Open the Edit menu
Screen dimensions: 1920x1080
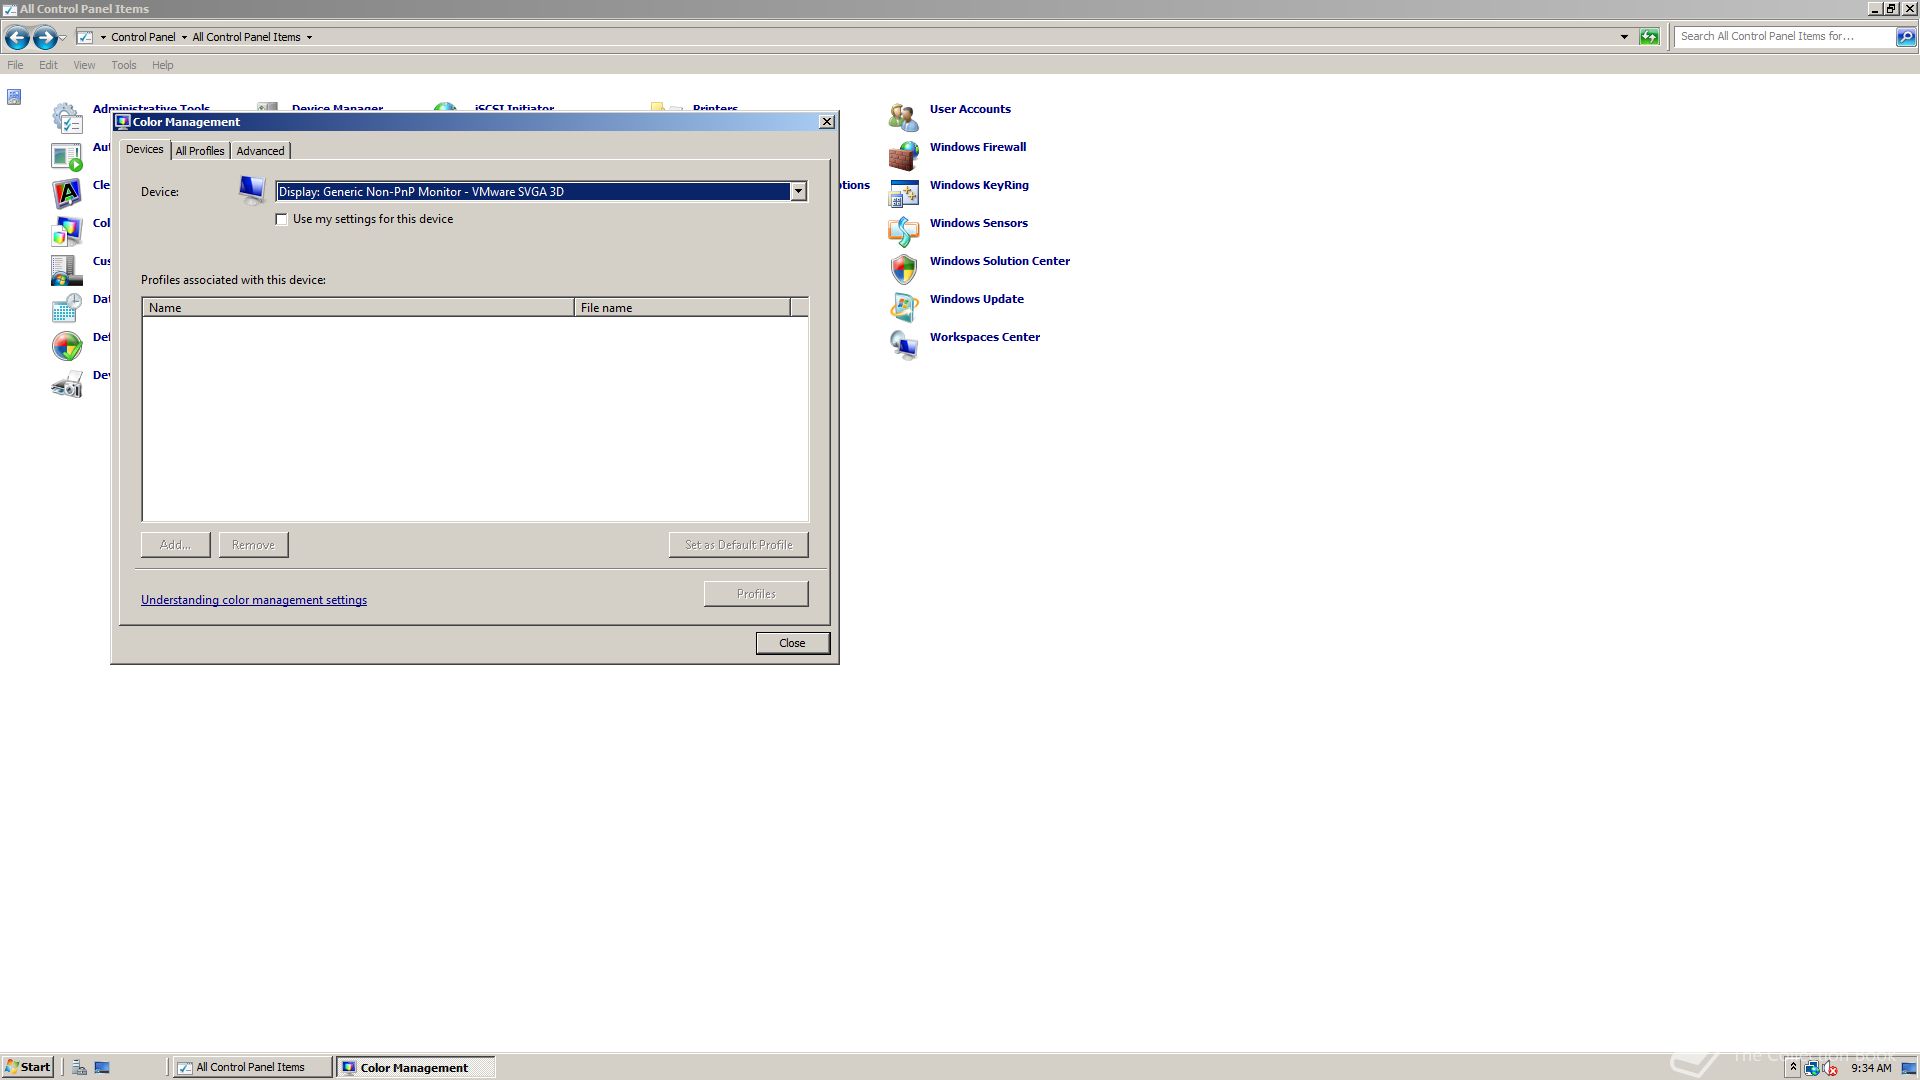coord(48,65)
